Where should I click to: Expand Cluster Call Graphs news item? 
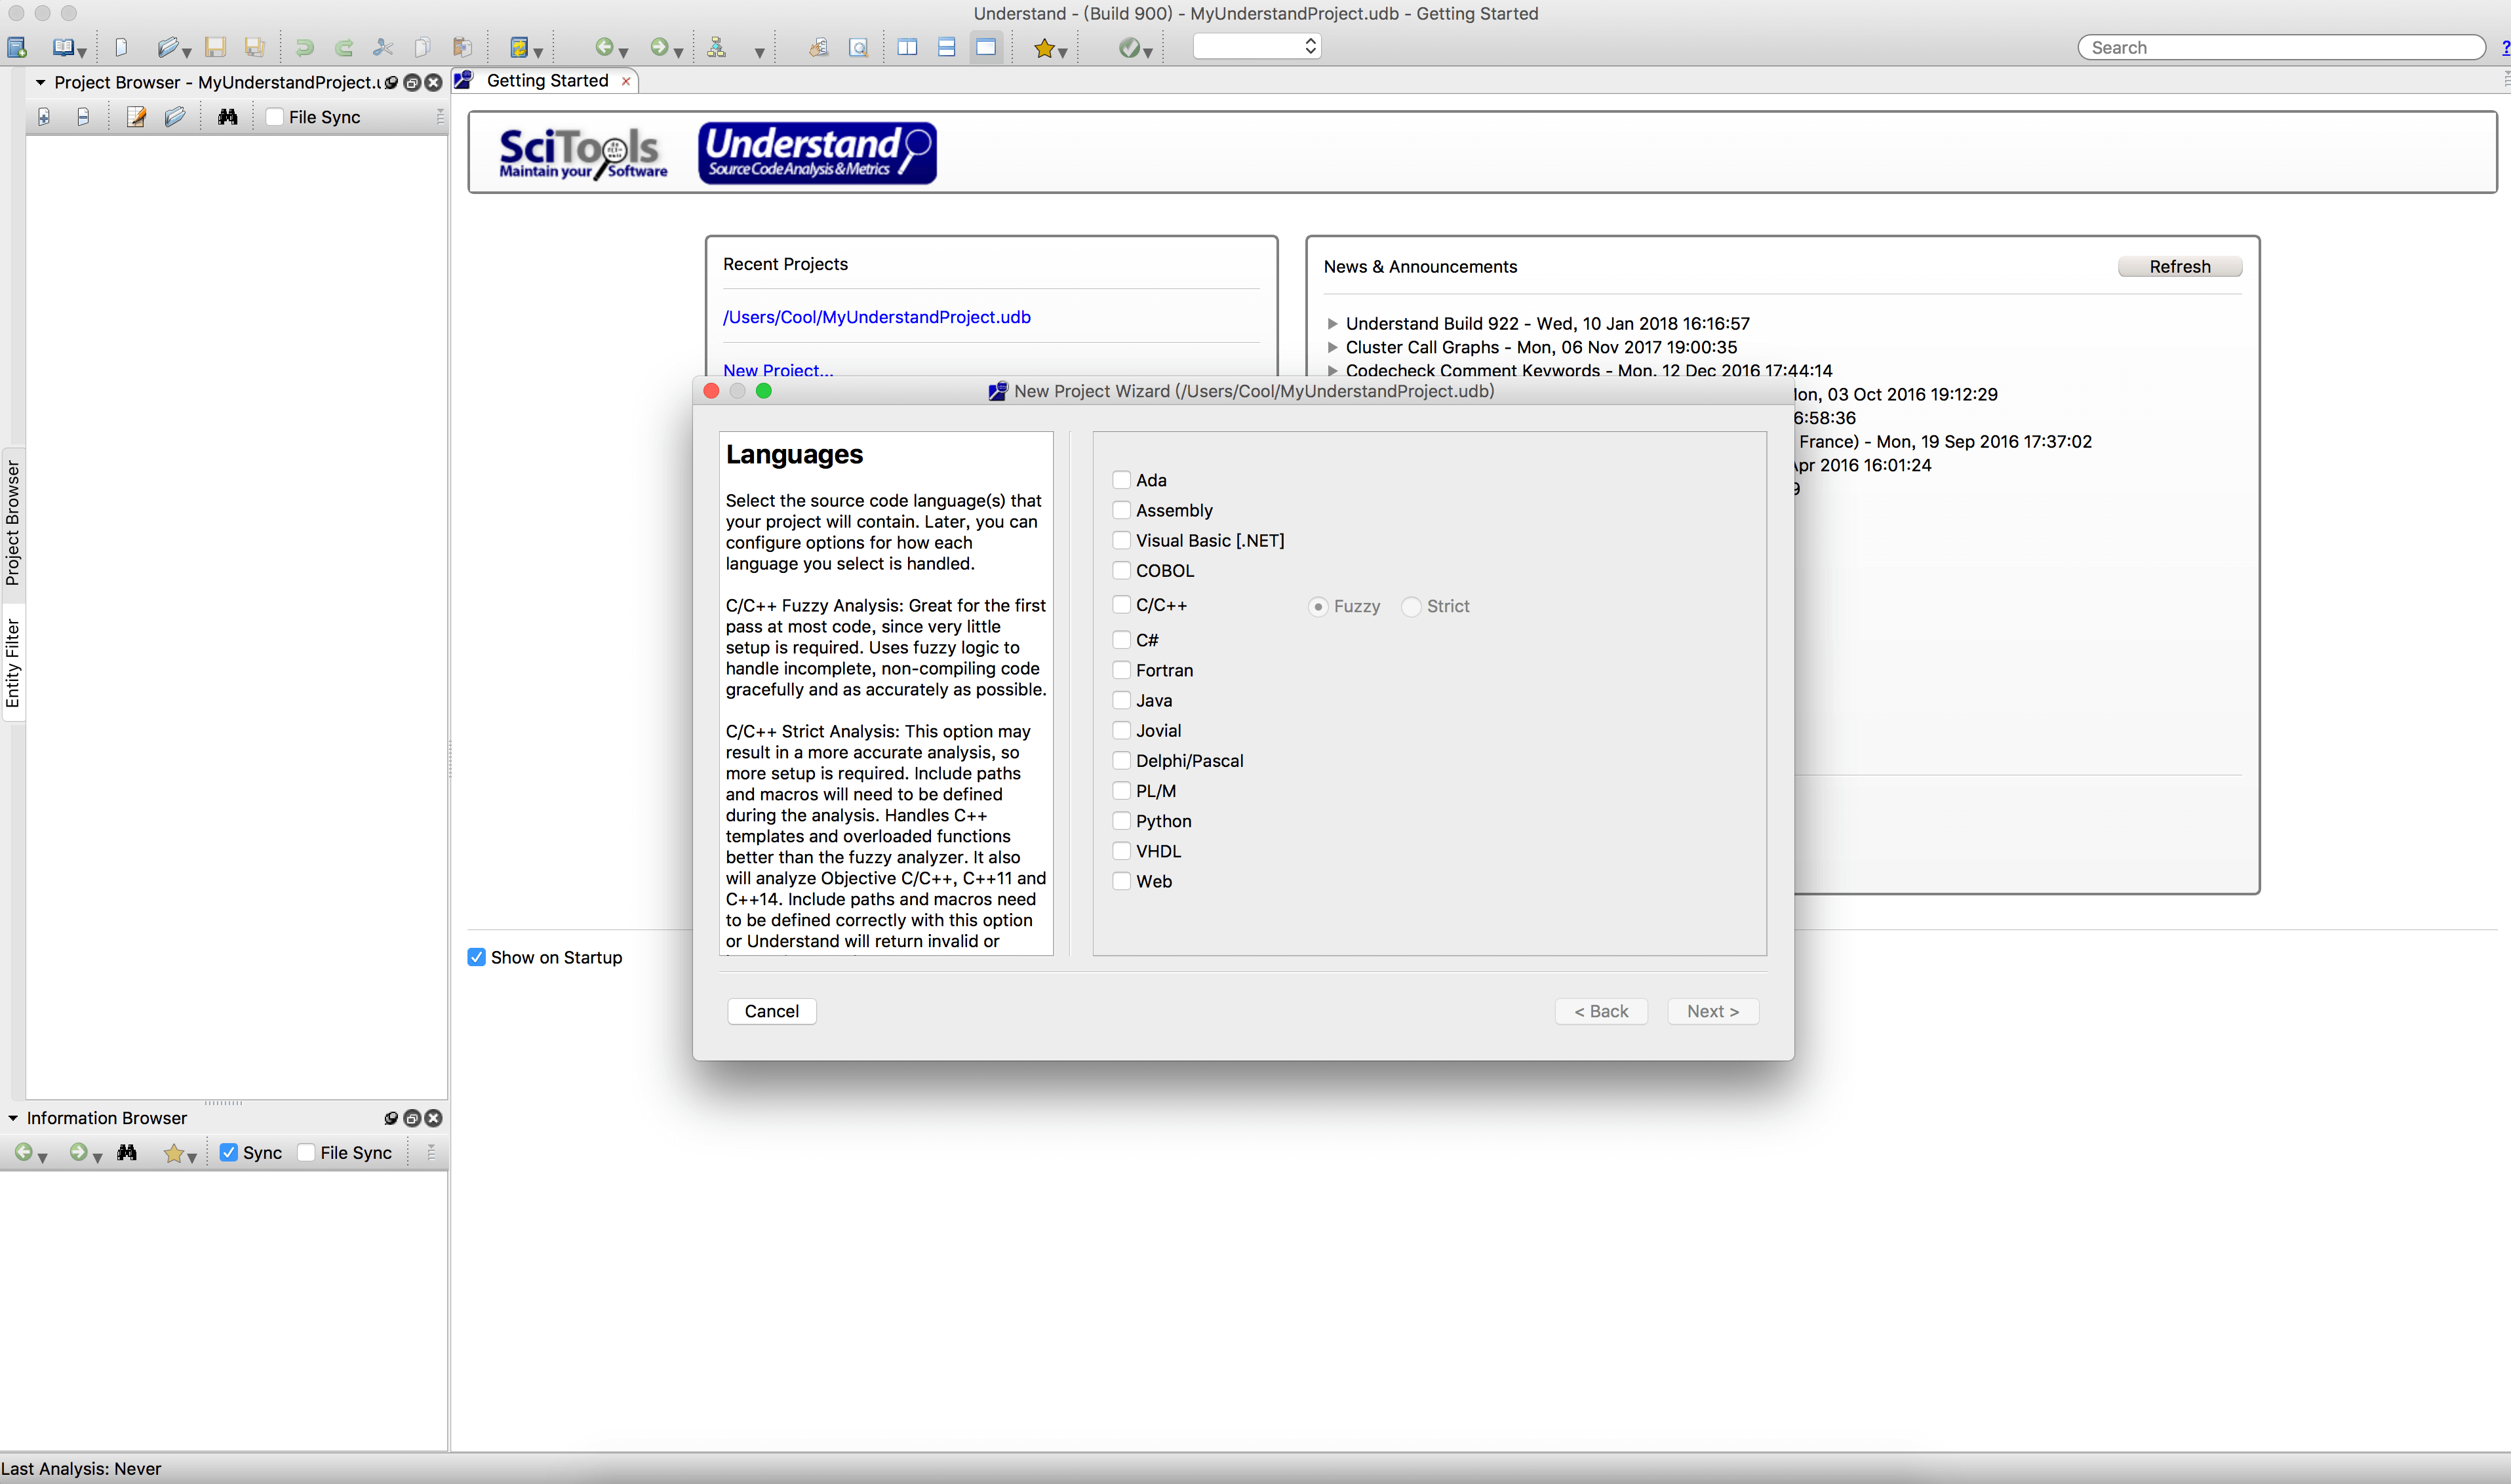tap(1332, 347)
